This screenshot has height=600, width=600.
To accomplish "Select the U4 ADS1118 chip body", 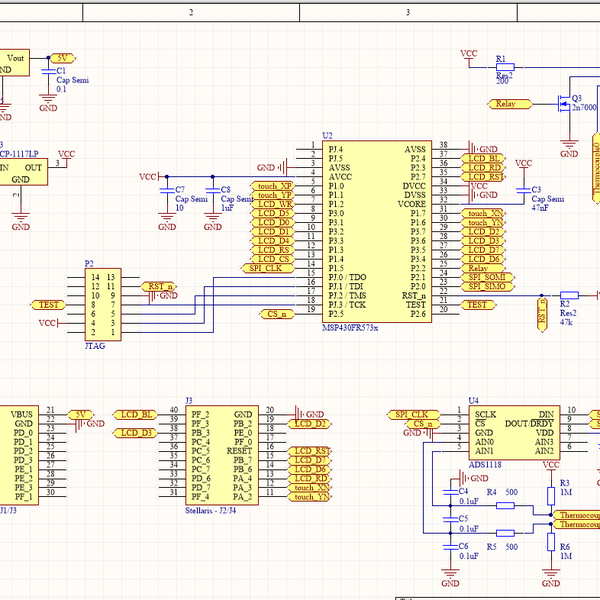I will click(514, 433).
